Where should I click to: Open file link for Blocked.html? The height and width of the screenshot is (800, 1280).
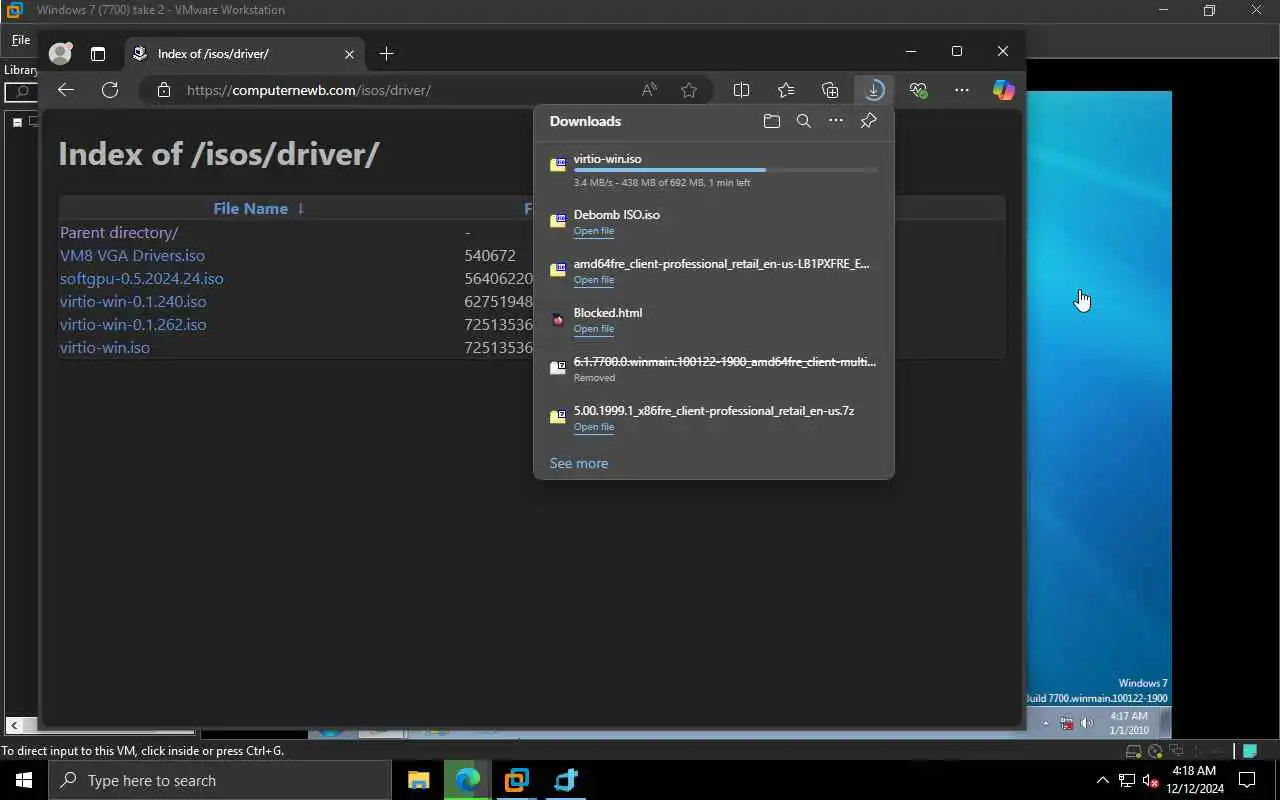point(594,329)
